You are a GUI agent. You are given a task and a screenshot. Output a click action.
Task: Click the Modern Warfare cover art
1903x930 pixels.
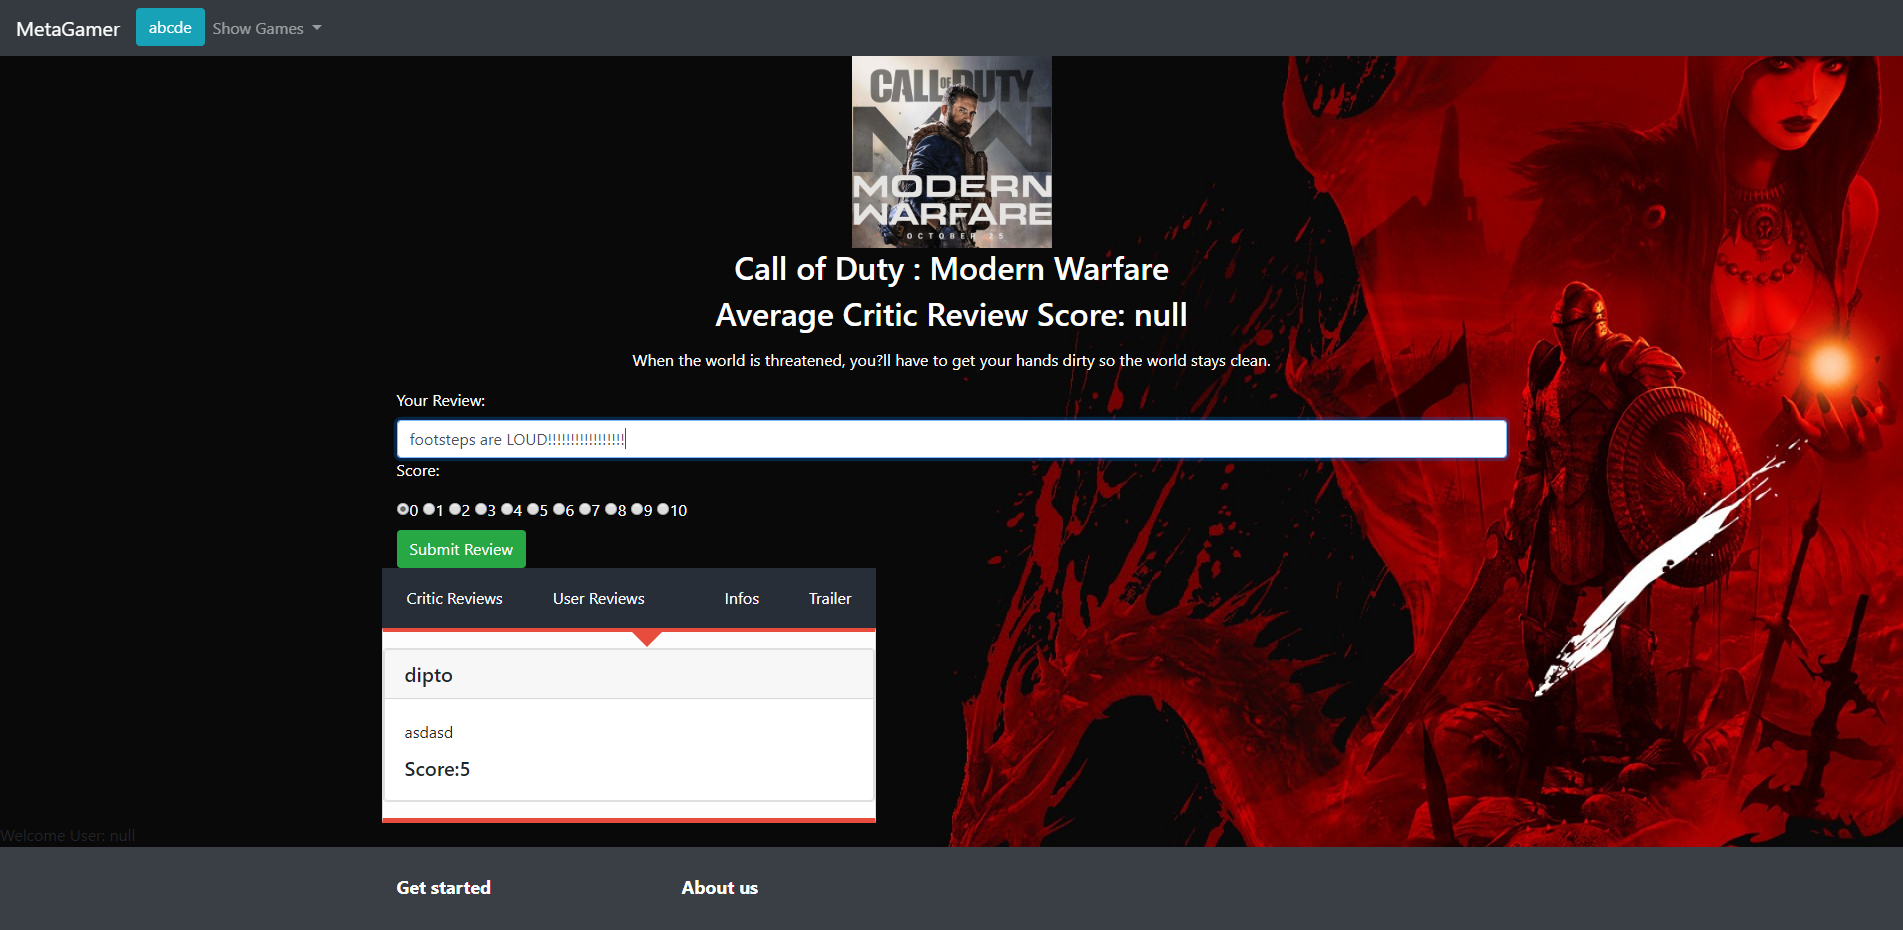[x=950, y=151]
